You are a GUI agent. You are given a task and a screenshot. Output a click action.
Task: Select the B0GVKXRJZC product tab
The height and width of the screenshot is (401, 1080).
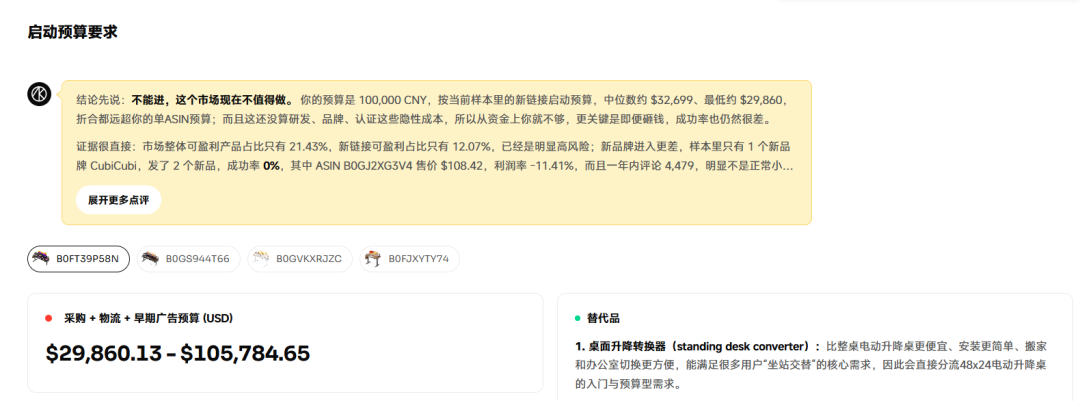point(300,259)
